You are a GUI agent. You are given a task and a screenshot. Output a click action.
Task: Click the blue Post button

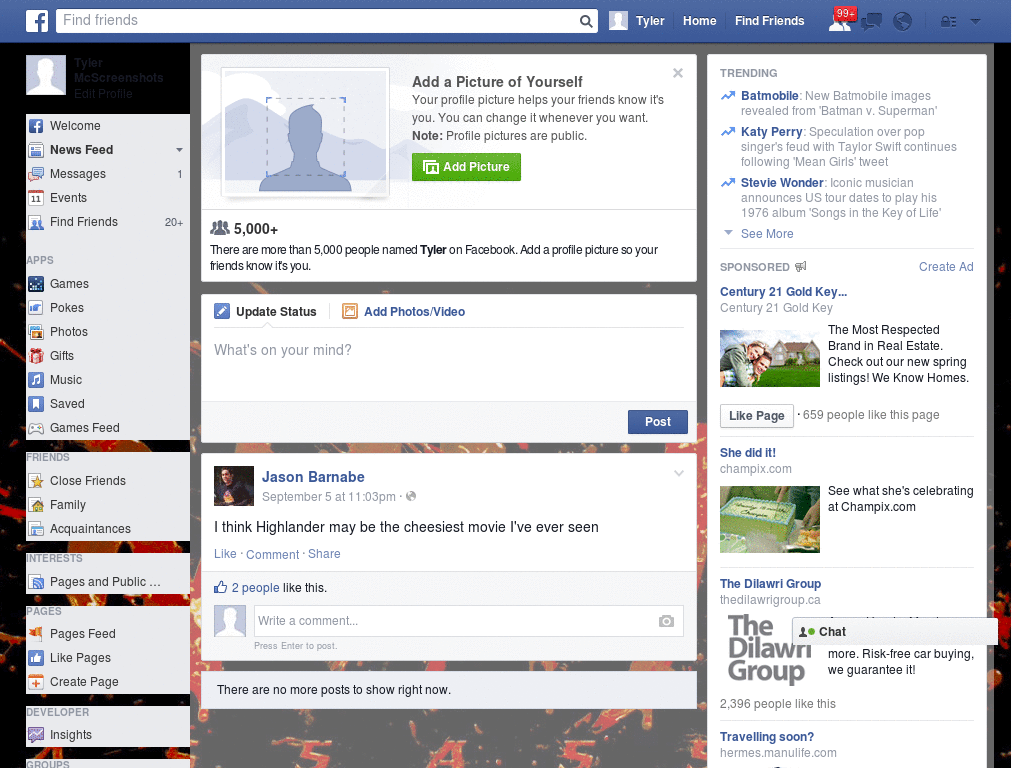[658, 422]
